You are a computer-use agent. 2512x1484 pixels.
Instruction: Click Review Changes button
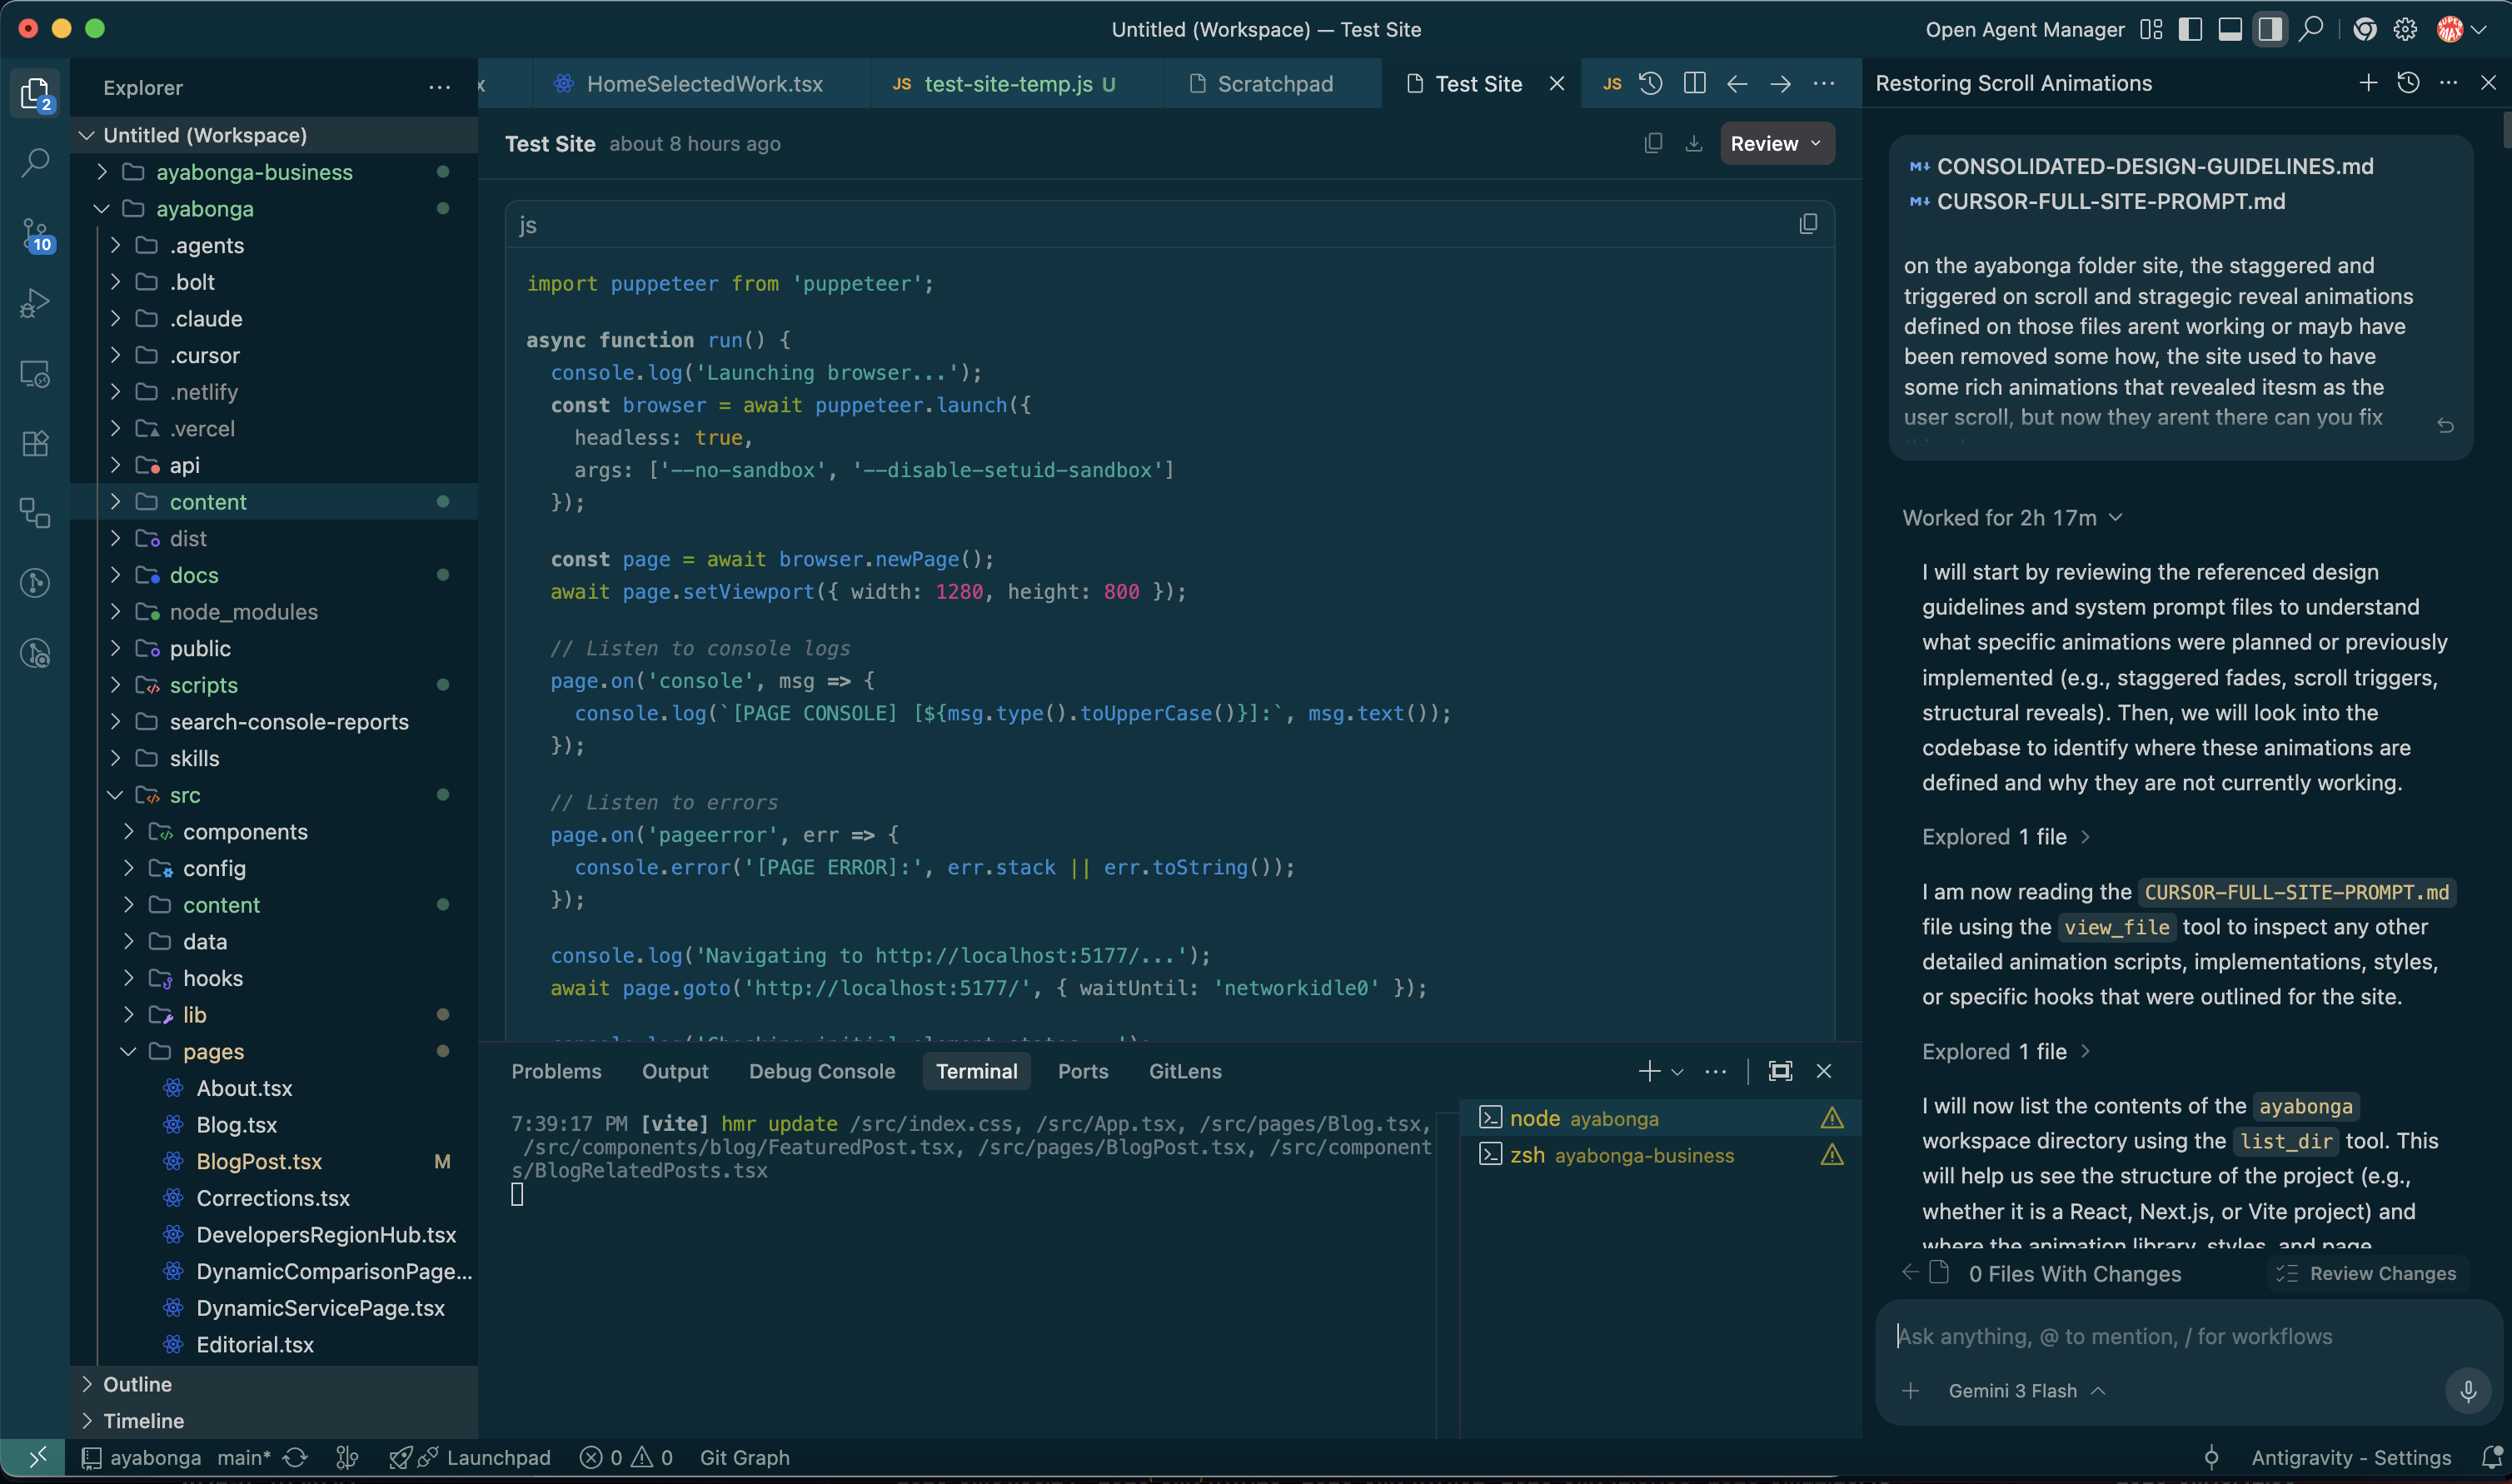click(x=2366, y=1273)
